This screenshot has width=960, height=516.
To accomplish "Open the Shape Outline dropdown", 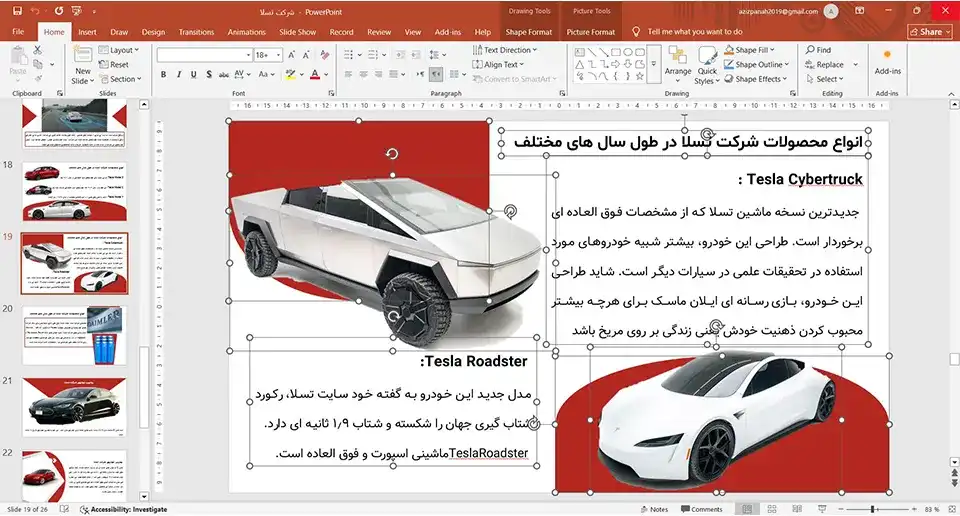I will coord(757,64).
